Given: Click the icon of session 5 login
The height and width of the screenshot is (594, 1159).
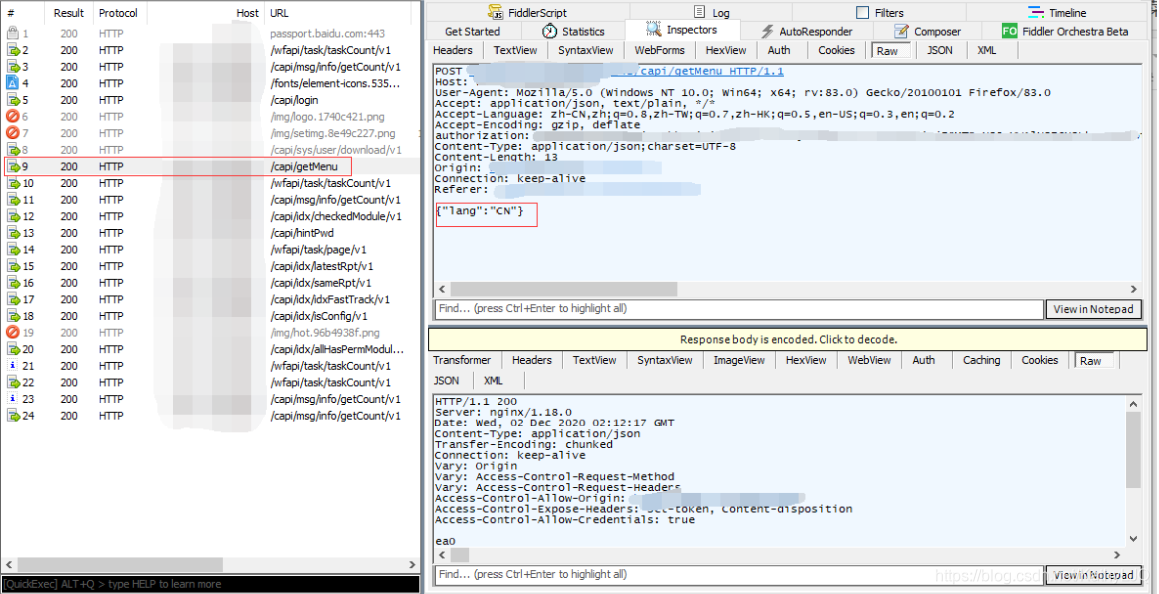Looking at the screenshot, I should pos(13,100).
